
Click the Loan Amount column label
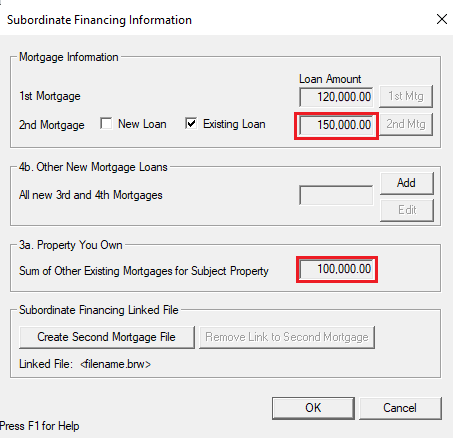click(330, 79)
